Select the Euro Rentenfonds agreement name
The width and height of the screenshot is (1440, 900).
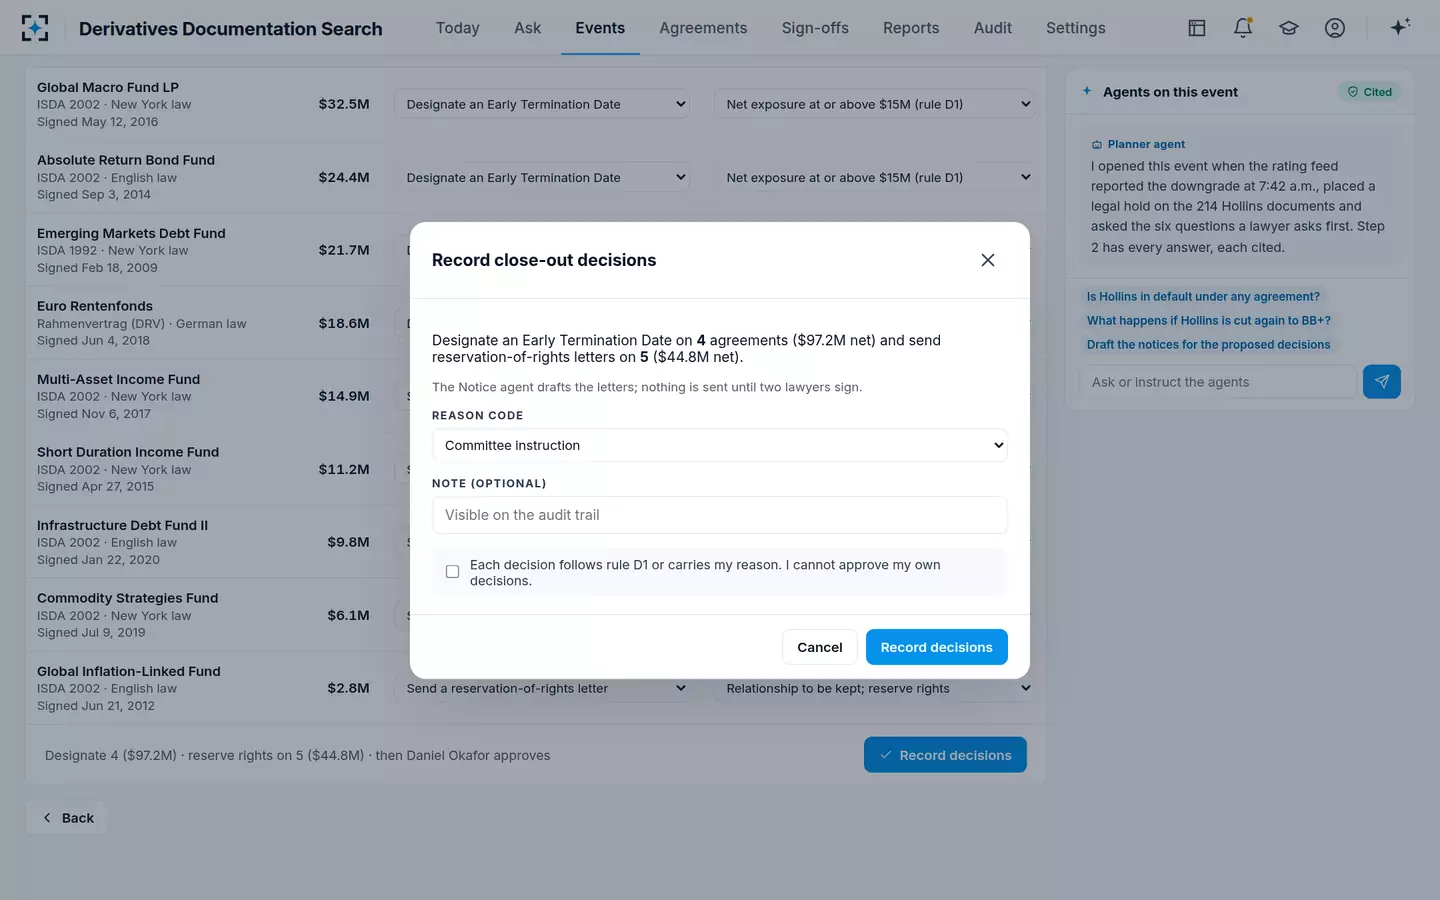95,306
